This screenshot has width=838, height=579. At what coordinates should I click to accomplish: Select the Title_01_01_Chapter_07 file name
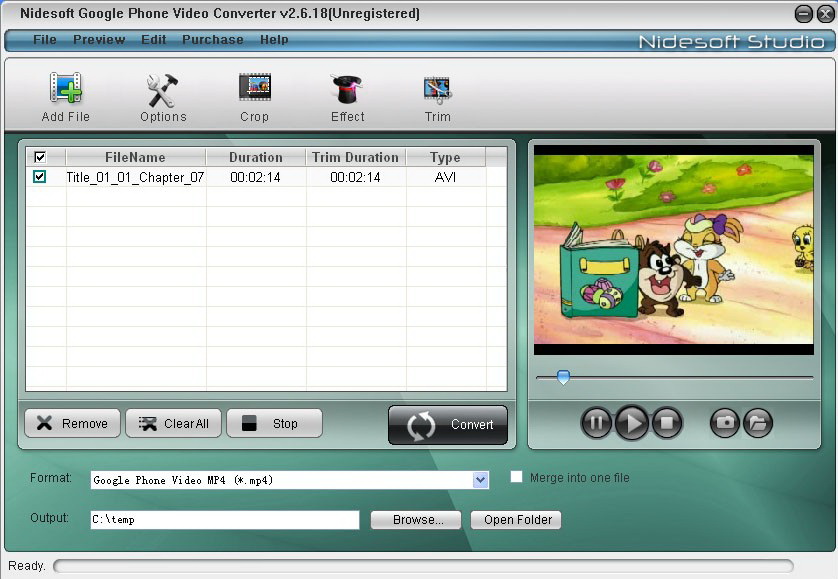pos(135,177)
